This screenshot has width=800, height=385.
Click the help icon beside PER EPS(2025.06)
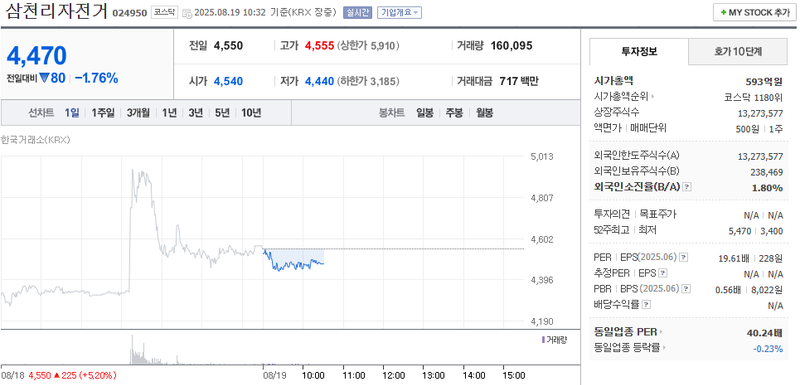684,258
